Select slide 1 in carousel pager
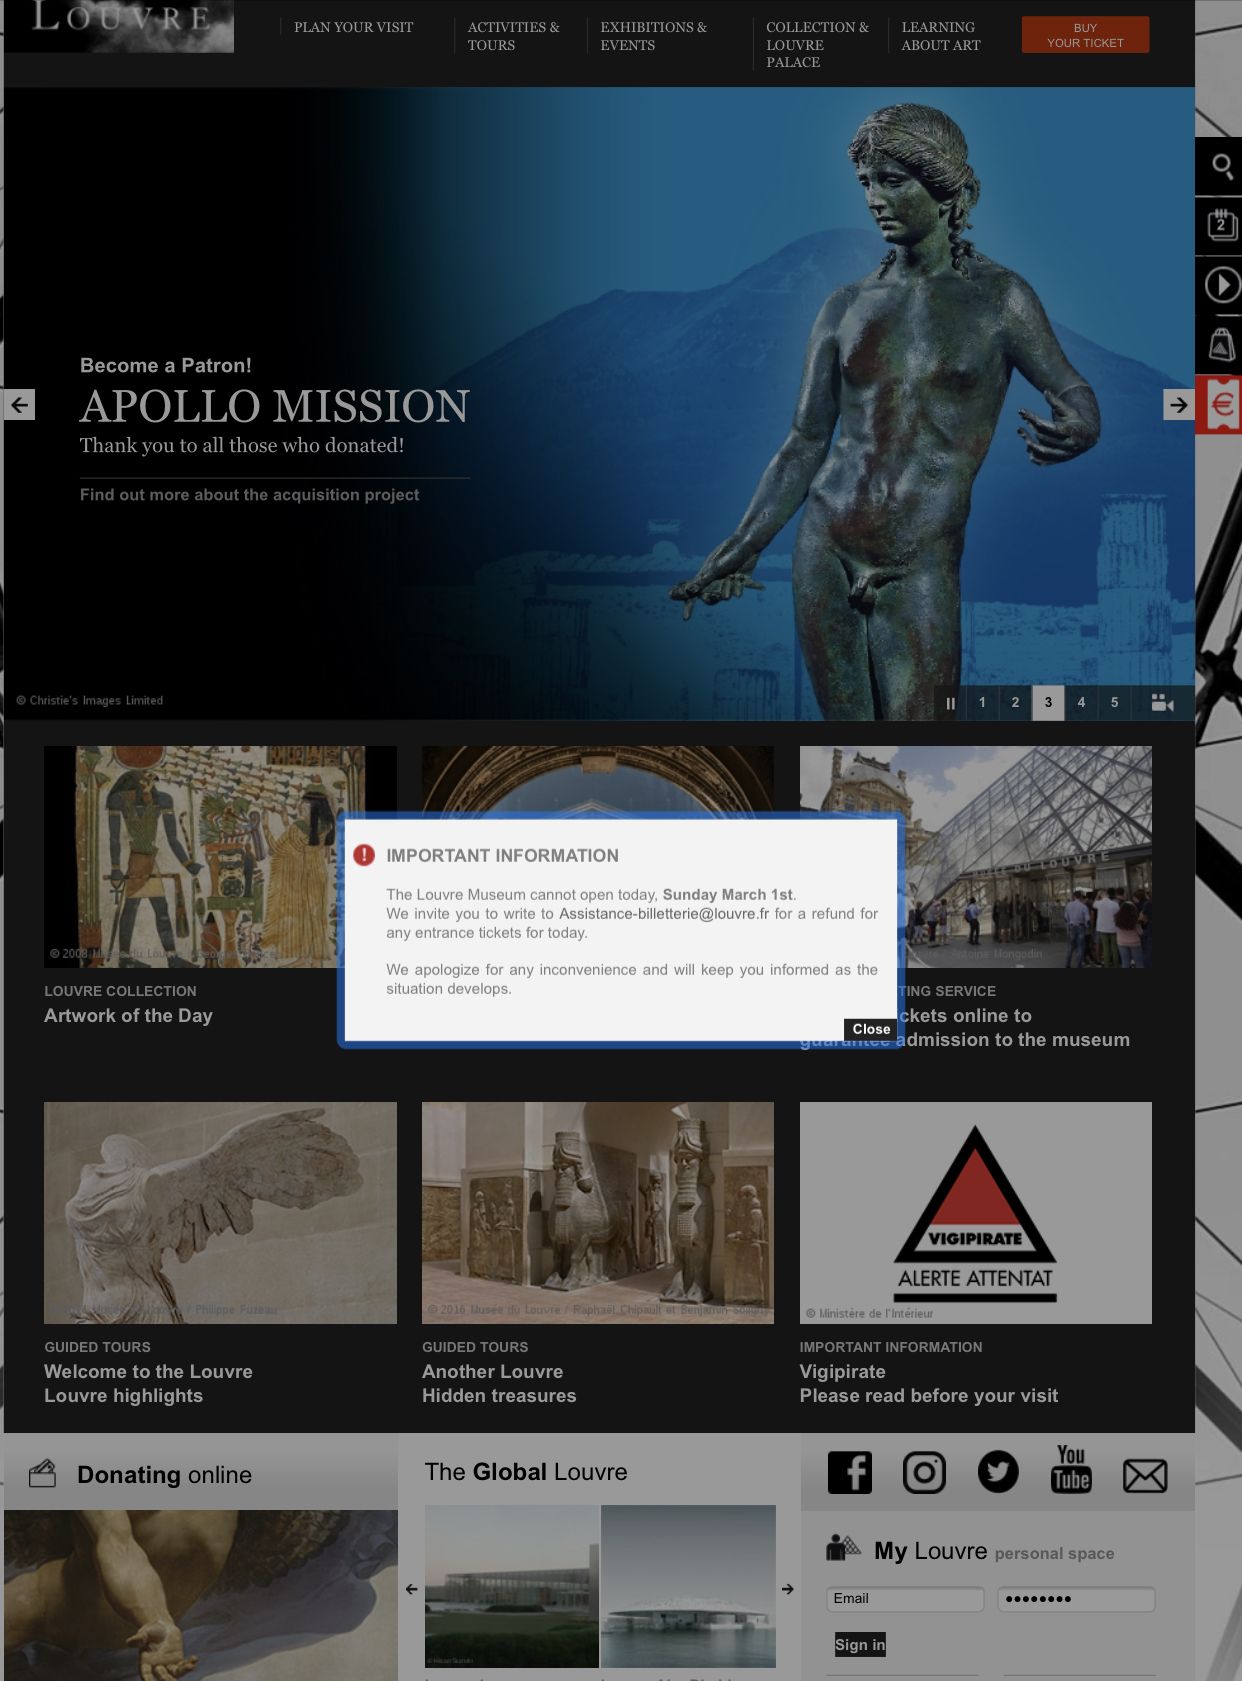The height and width of the screenshot is (1681, 1242). [982, 703]
